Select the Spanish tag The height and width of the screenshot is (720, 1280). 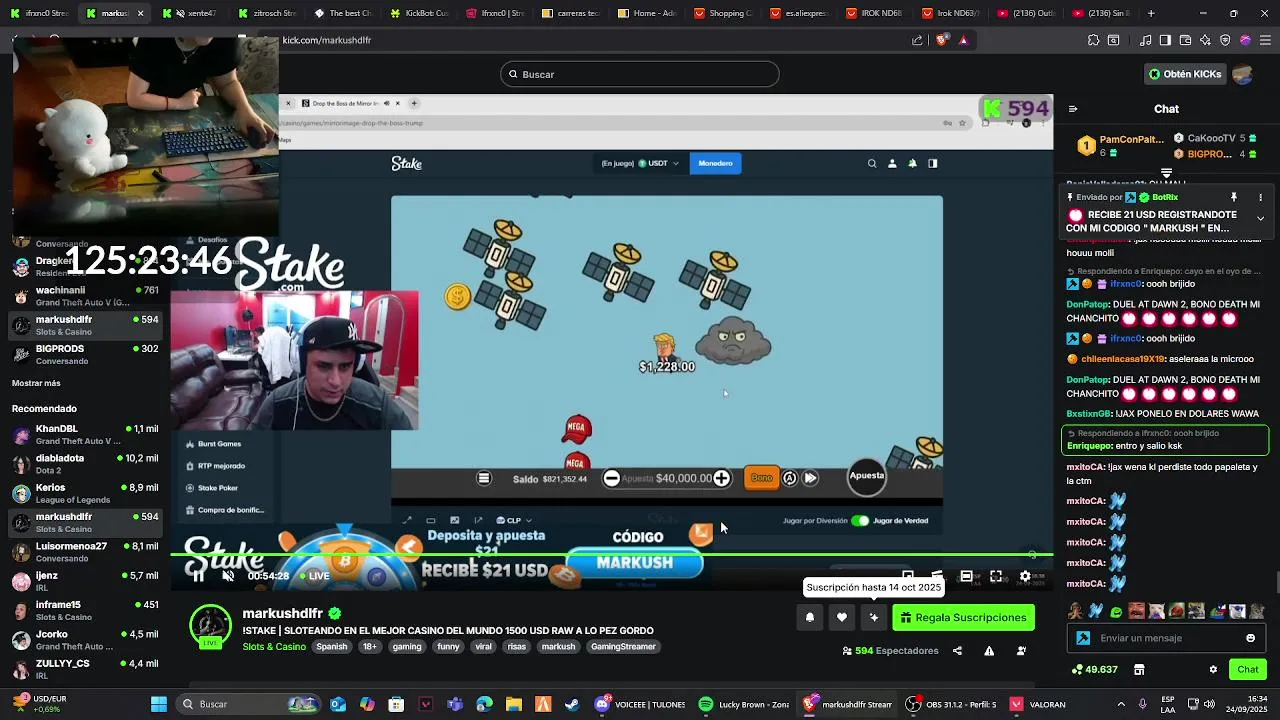coord(332,647)
